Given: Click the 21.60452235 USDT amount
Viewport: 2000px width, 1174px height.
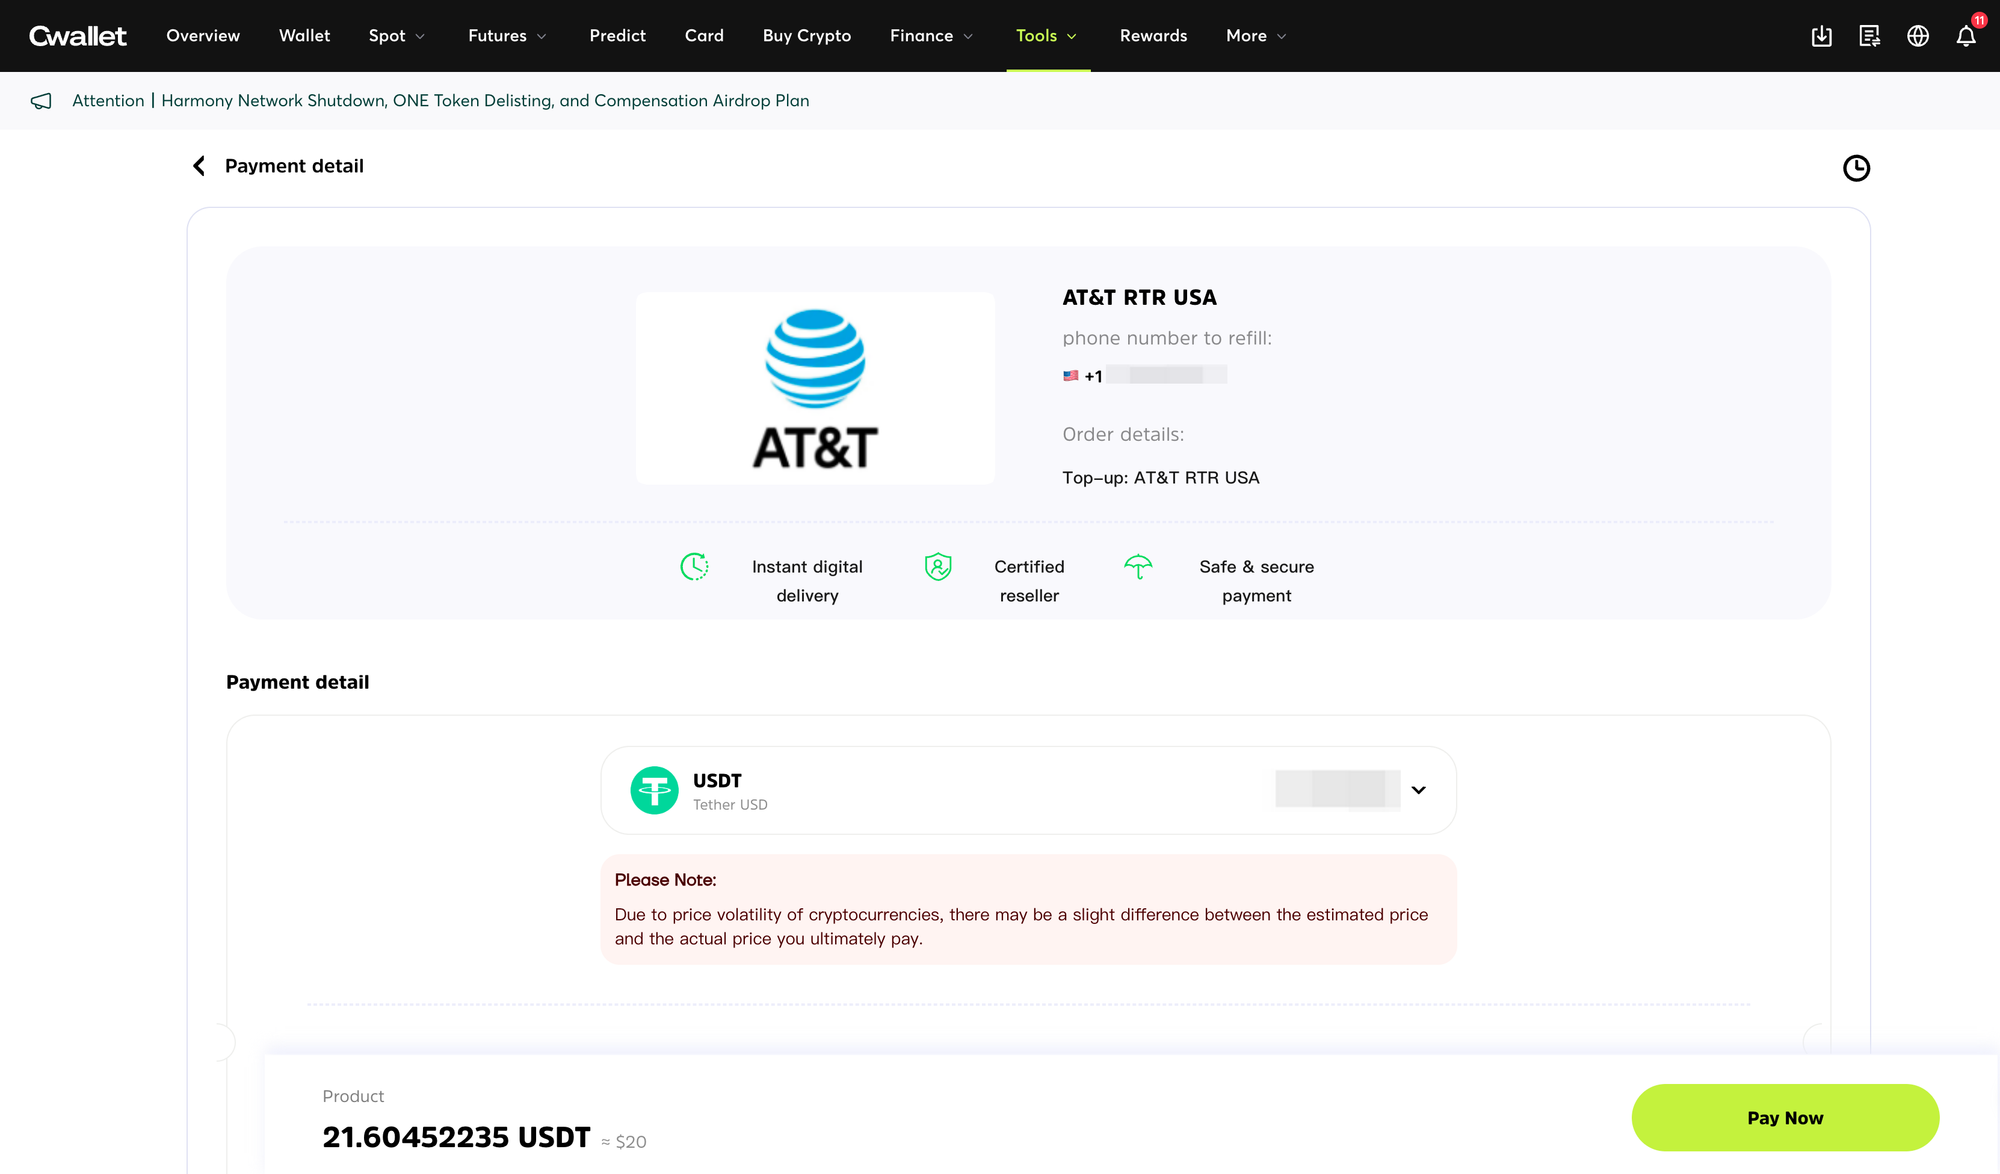Looking at the screenshot, I should pyautogui.click(x=456, y=1138).
